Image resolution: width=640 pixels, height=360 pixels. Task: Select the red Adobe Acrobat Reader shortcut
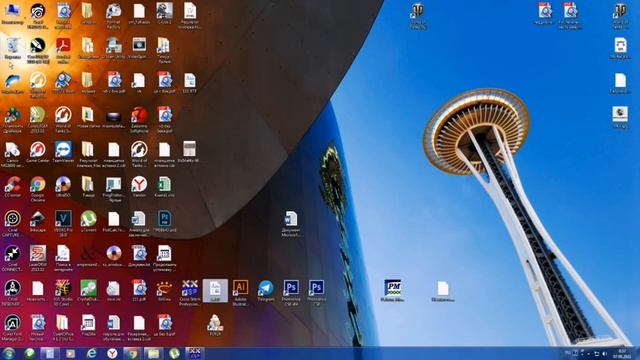click(x=63, y=49)
